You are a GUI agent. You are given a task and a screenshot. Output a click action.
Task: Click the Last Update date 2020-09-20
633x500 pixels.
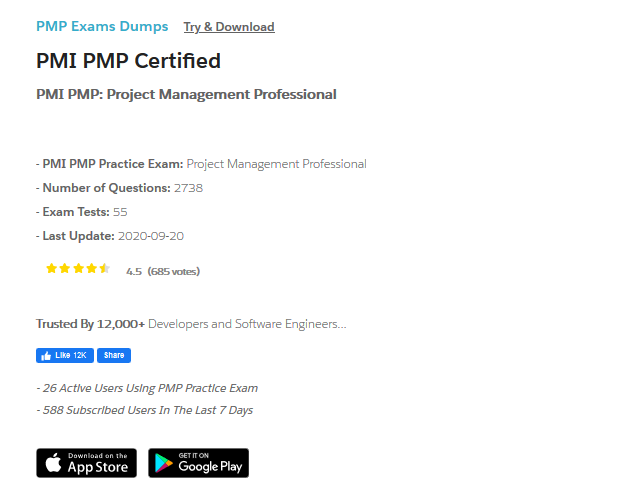pos(151,236)
